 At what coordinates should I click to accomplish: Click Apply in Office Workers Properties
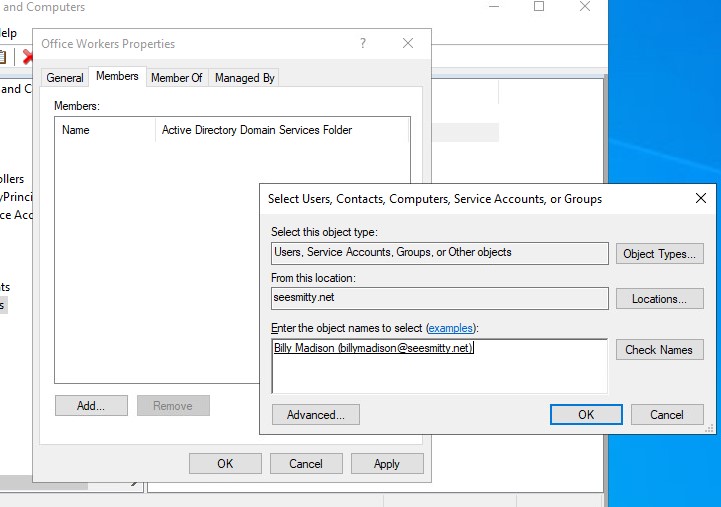click(x=387, y=463)
